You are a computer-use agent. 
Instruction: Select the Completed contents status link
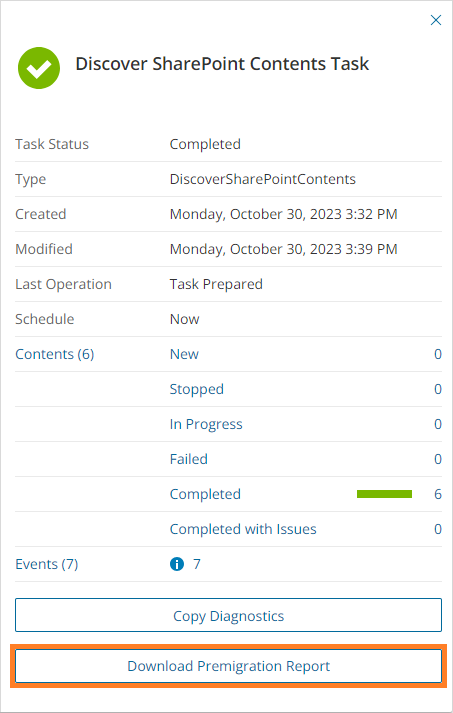click(x=205, y=494)
